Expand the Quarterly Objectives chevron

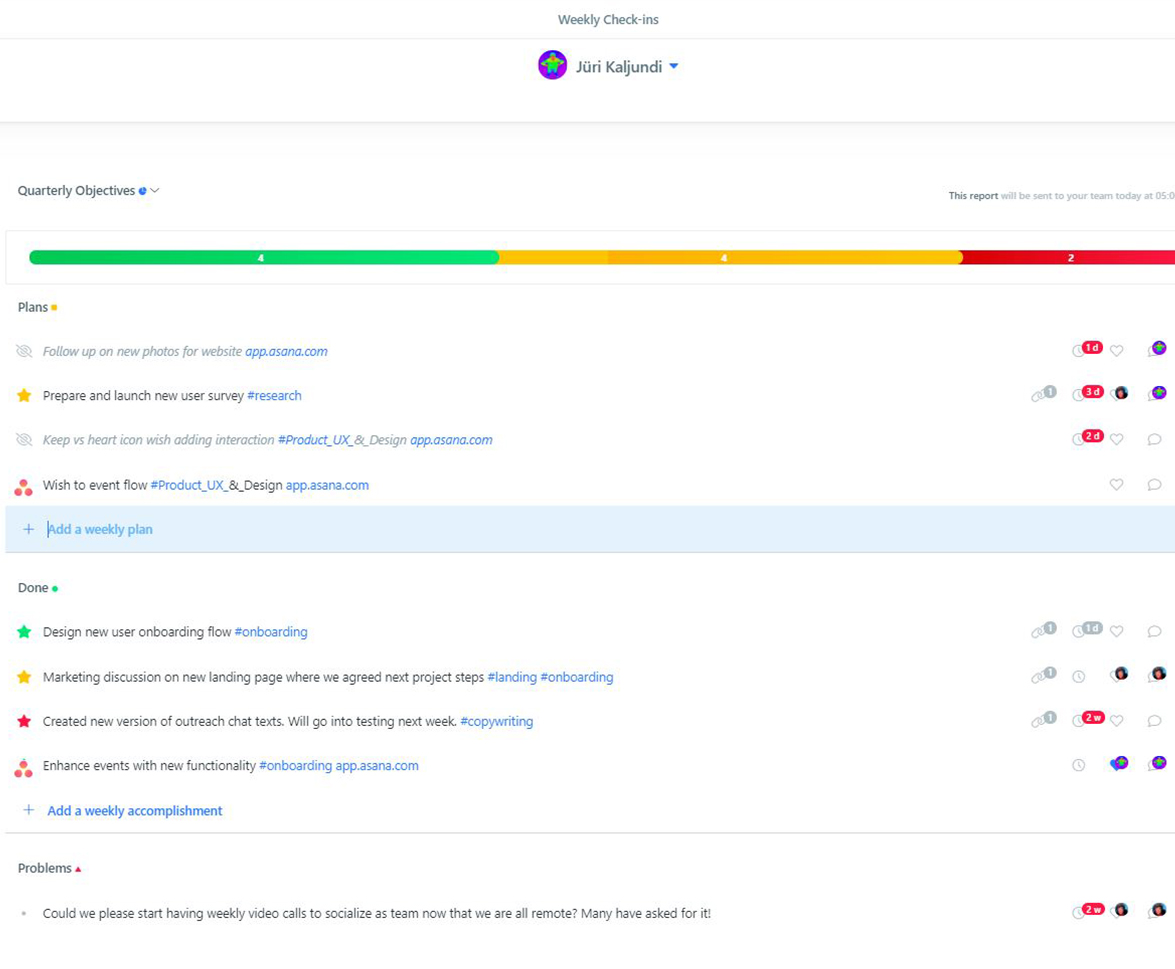(155, 190)
